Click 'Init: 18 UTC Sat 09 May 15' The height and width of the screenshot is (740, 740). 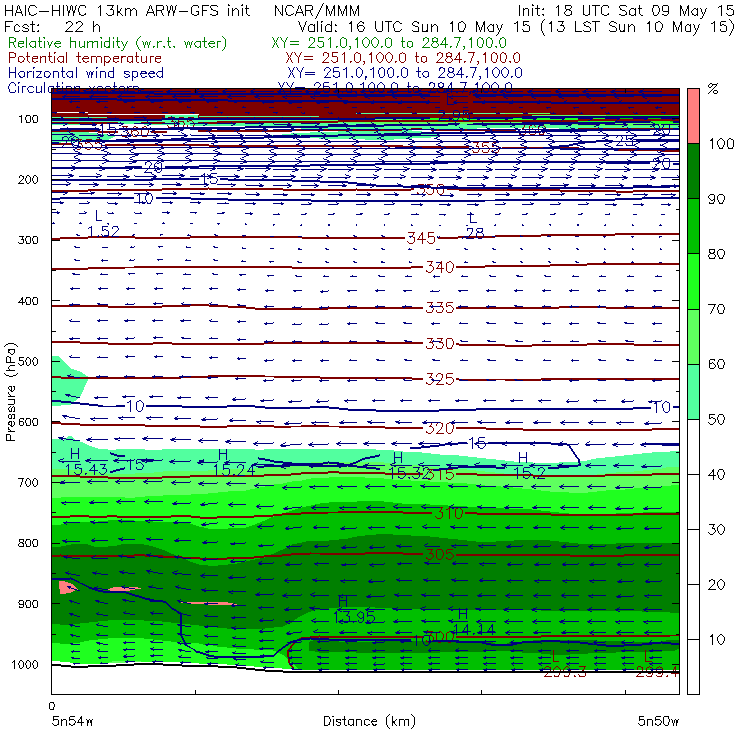[x=626, y=10]
